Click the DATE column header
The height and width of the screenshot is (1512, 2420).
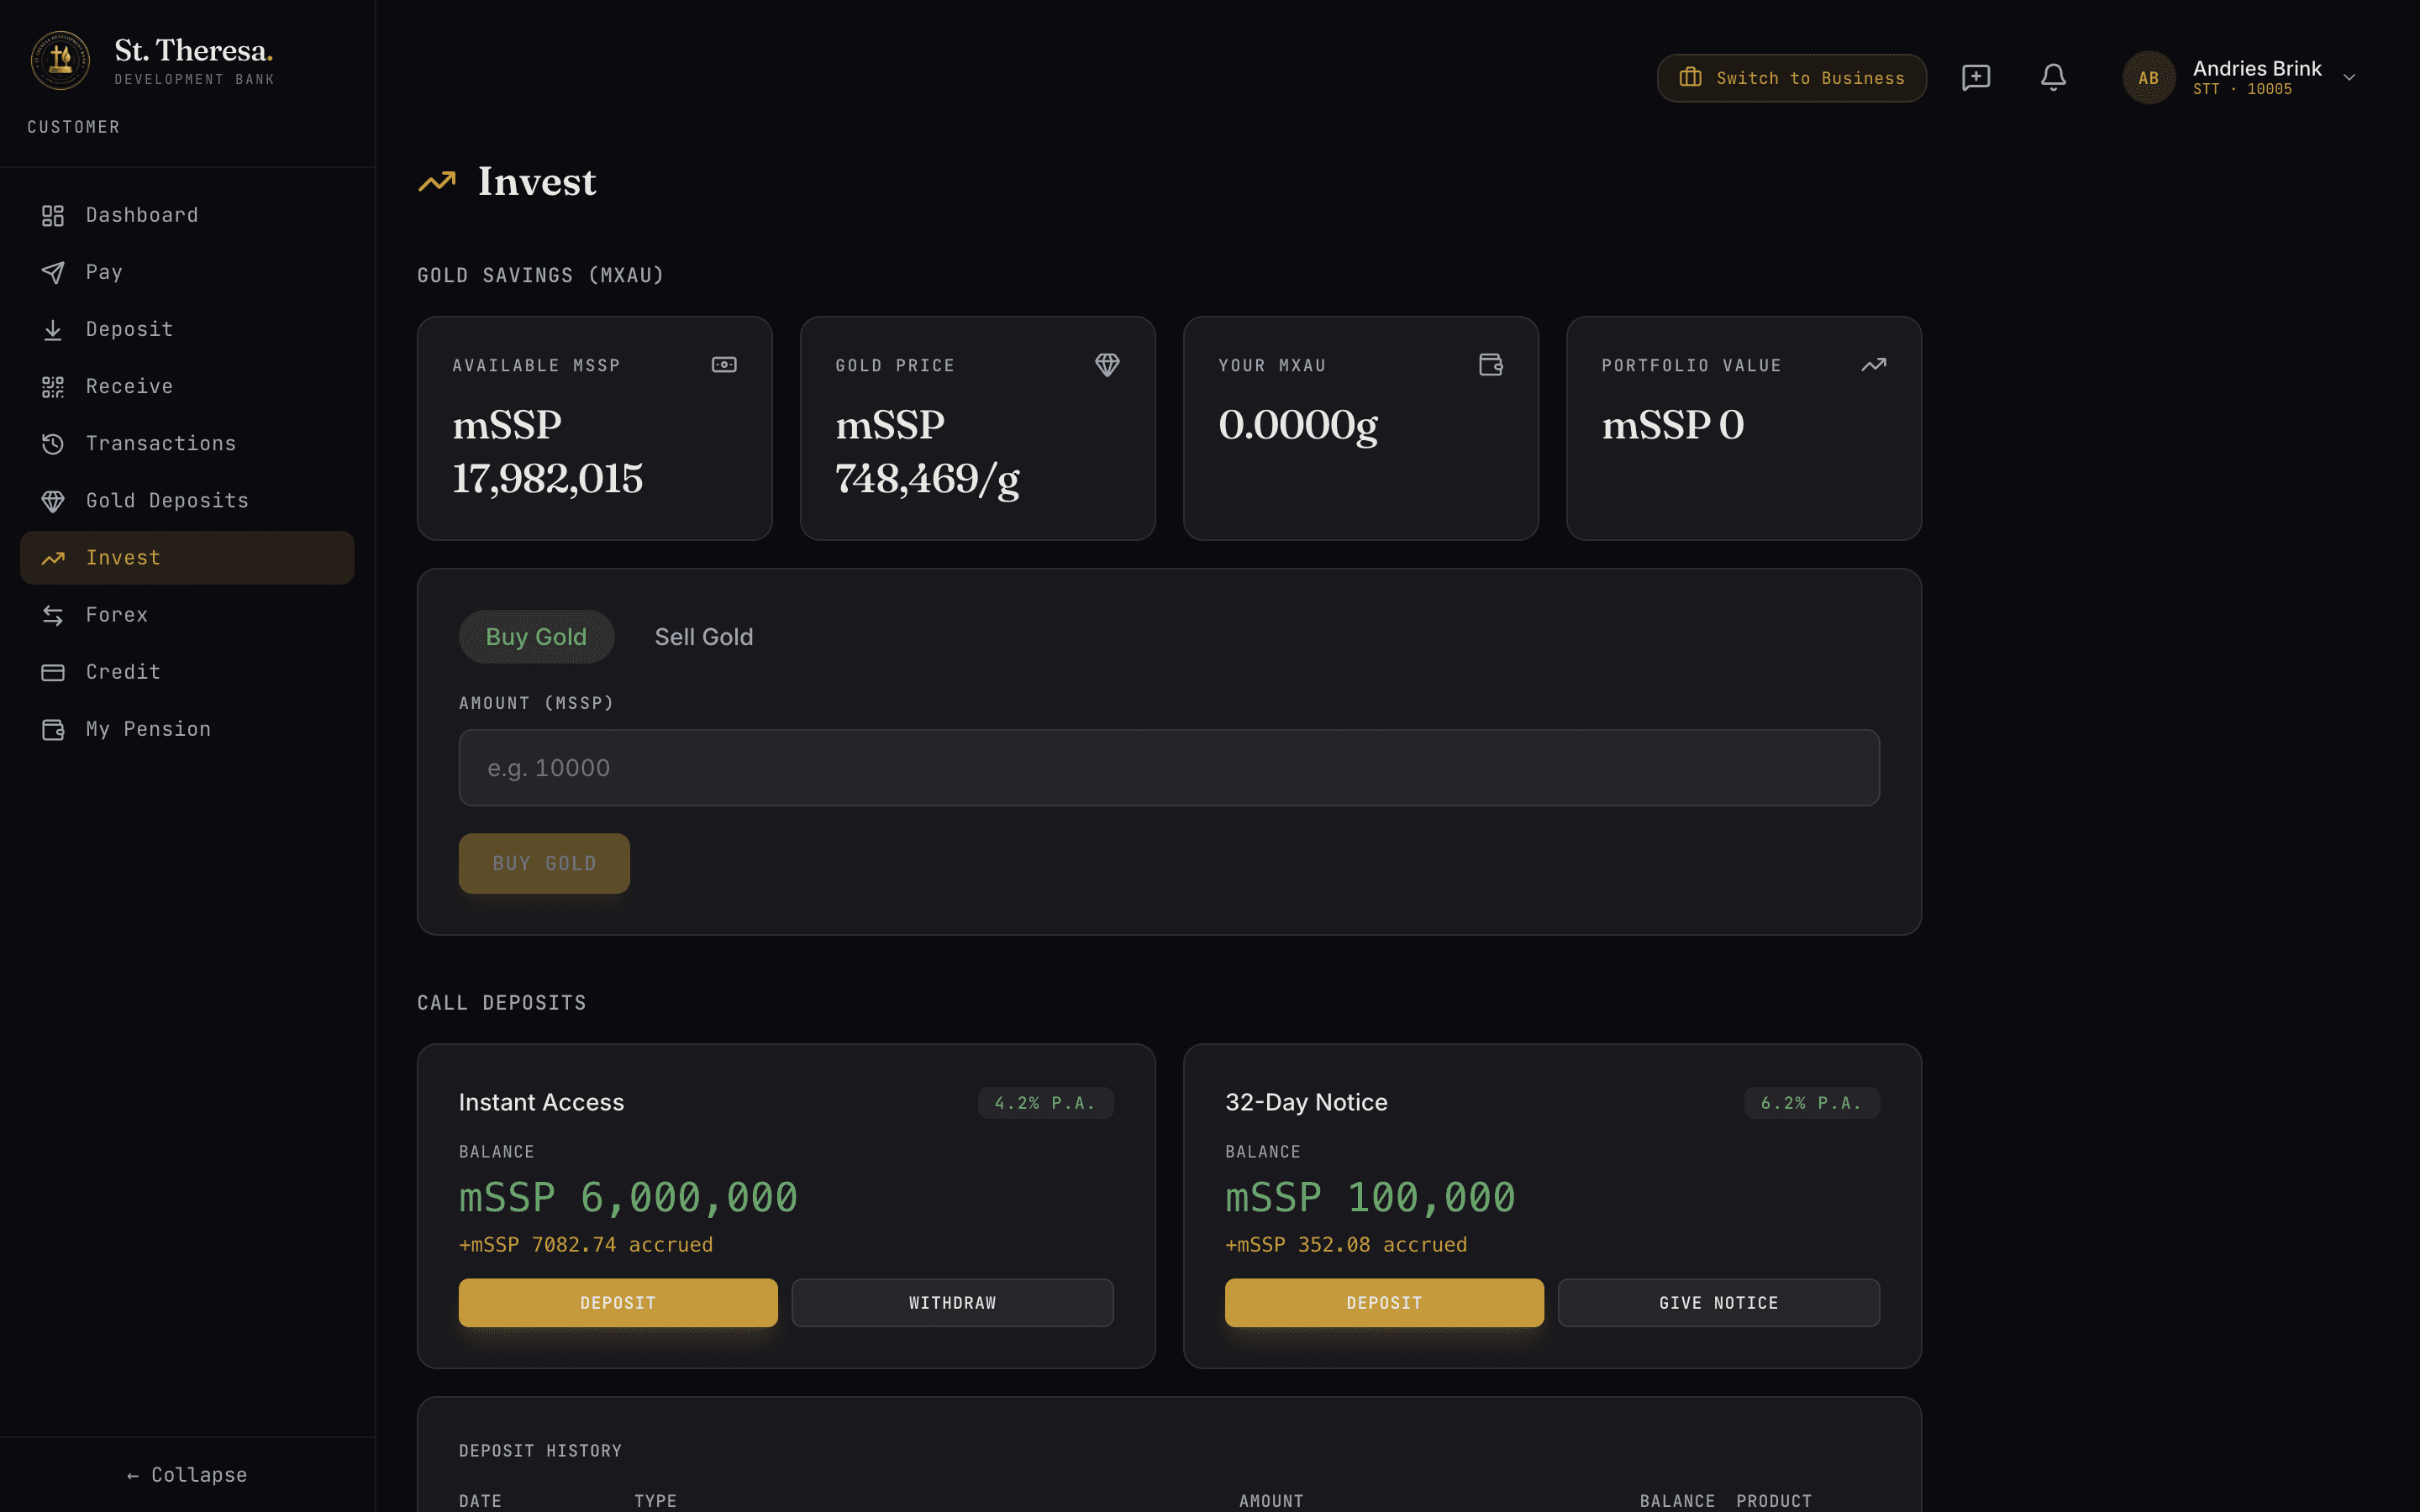[x=480, y=1501]
